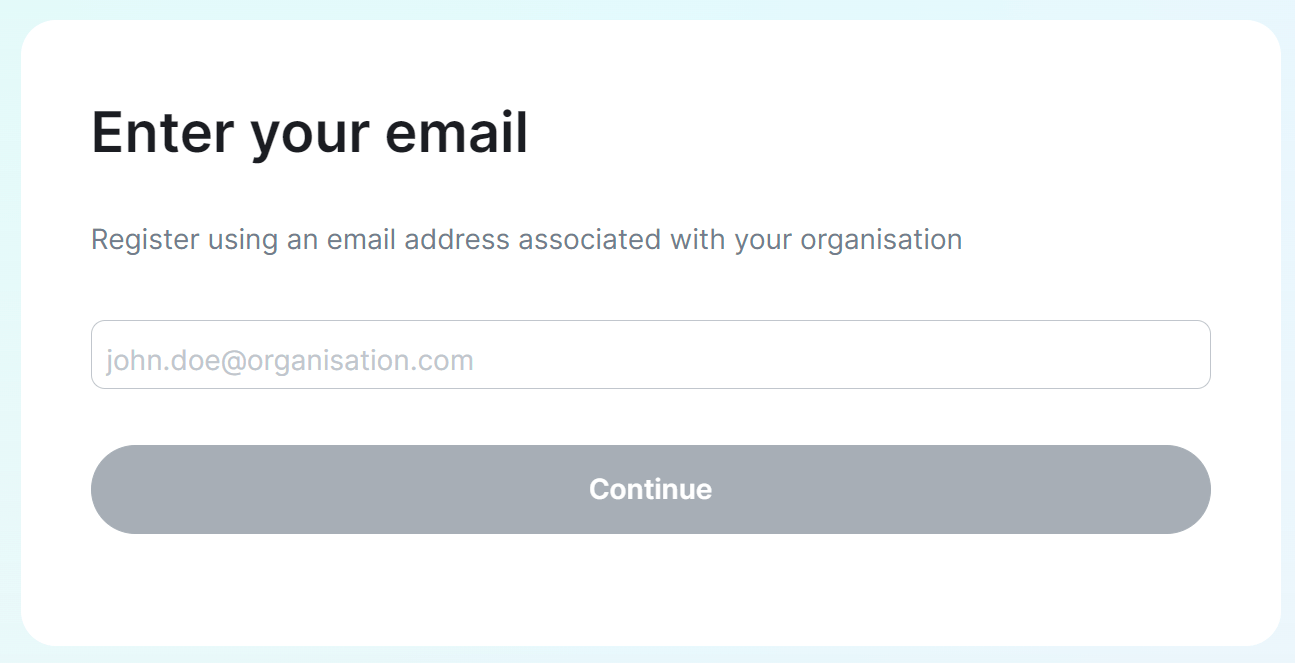Click the 'Enter your email' heading
This screenshot has height=663, width=1295.
pyautogui.click(x=310, y=134)
